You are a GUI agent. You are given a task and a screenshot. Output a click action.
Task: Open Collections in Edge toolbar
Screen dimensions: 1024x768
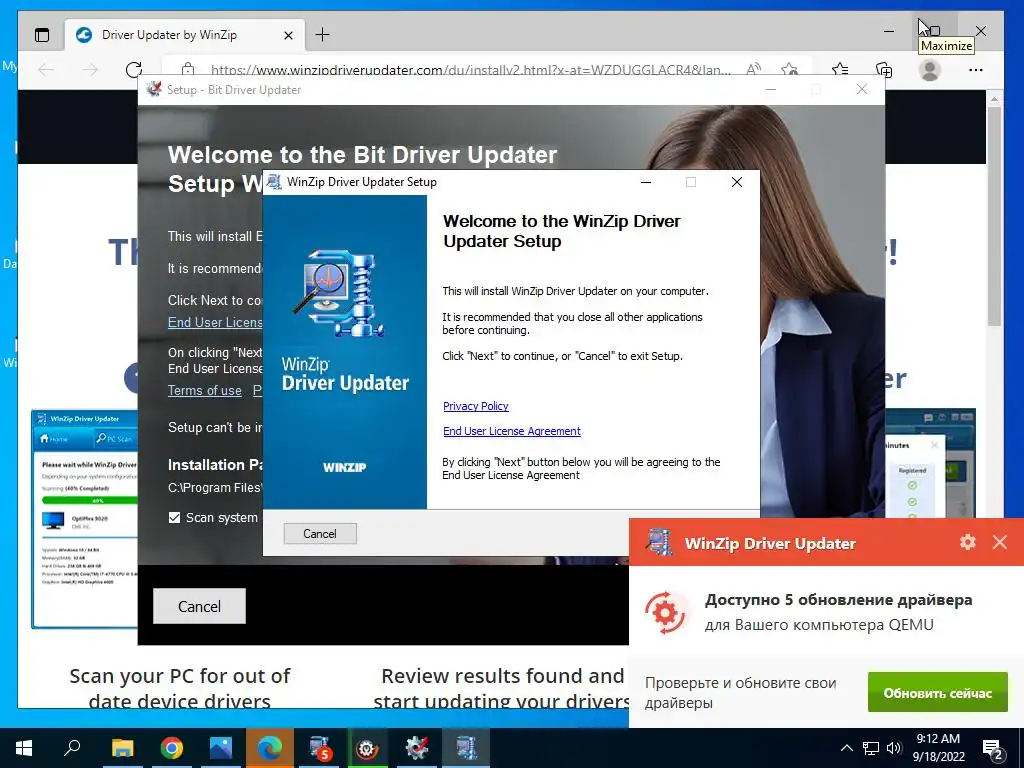point(884,69)
